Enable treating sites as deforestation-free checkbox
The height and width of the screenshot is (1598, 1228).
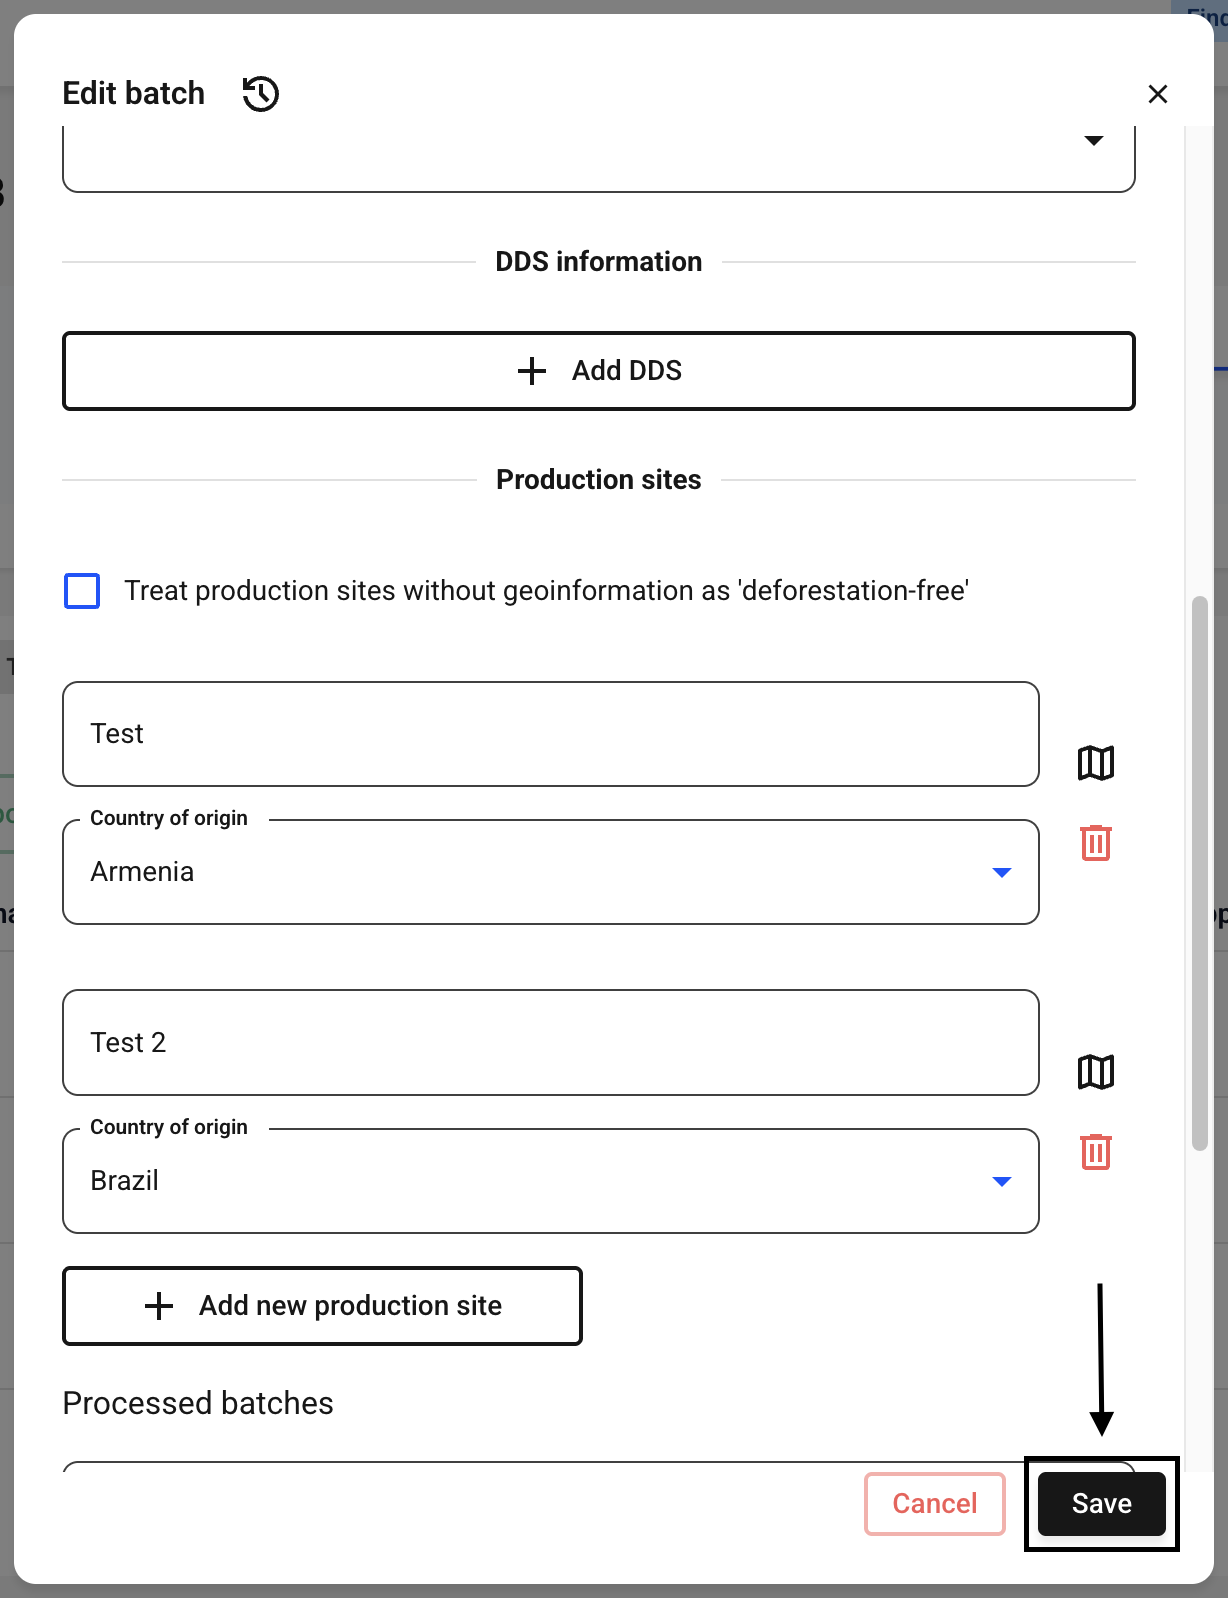point(82,591)
